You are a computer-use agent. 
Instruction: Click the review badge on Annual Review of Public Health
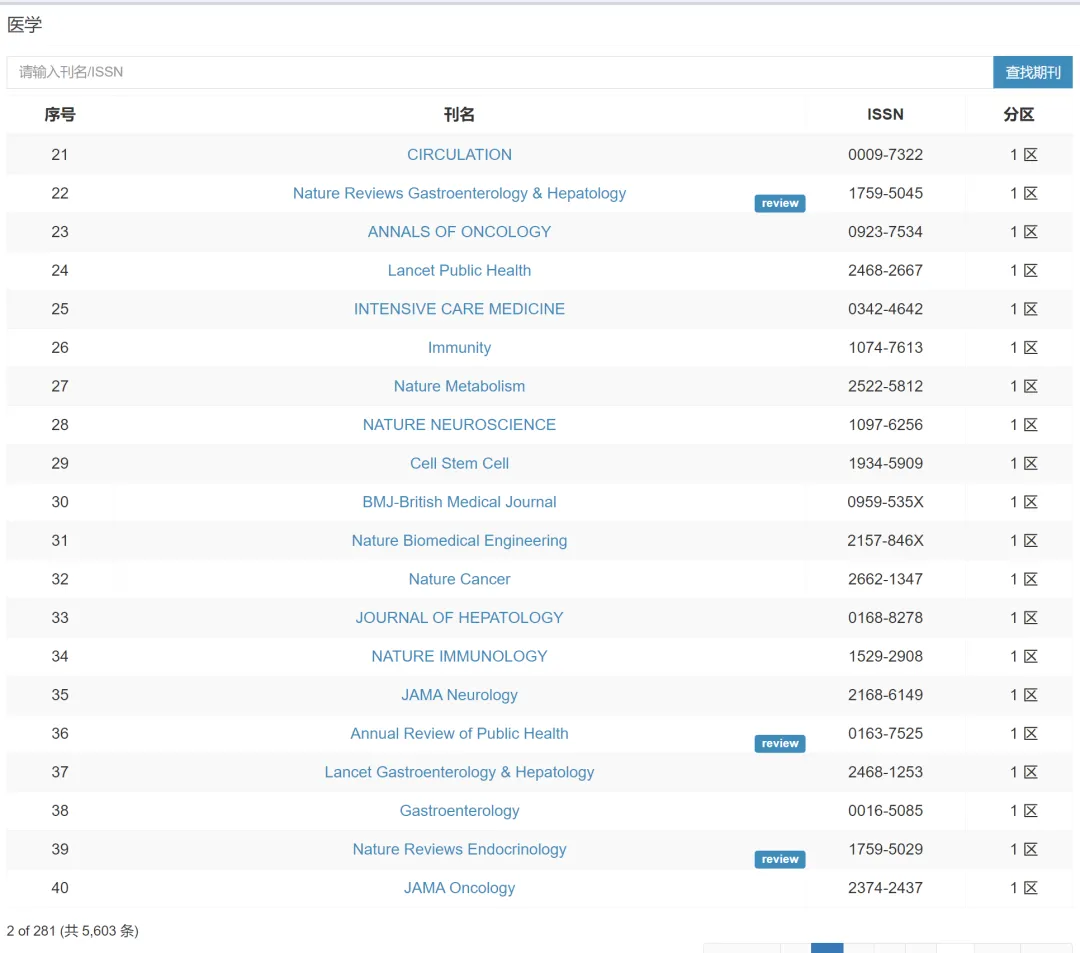pyautogui.click(x=779, y=743)
